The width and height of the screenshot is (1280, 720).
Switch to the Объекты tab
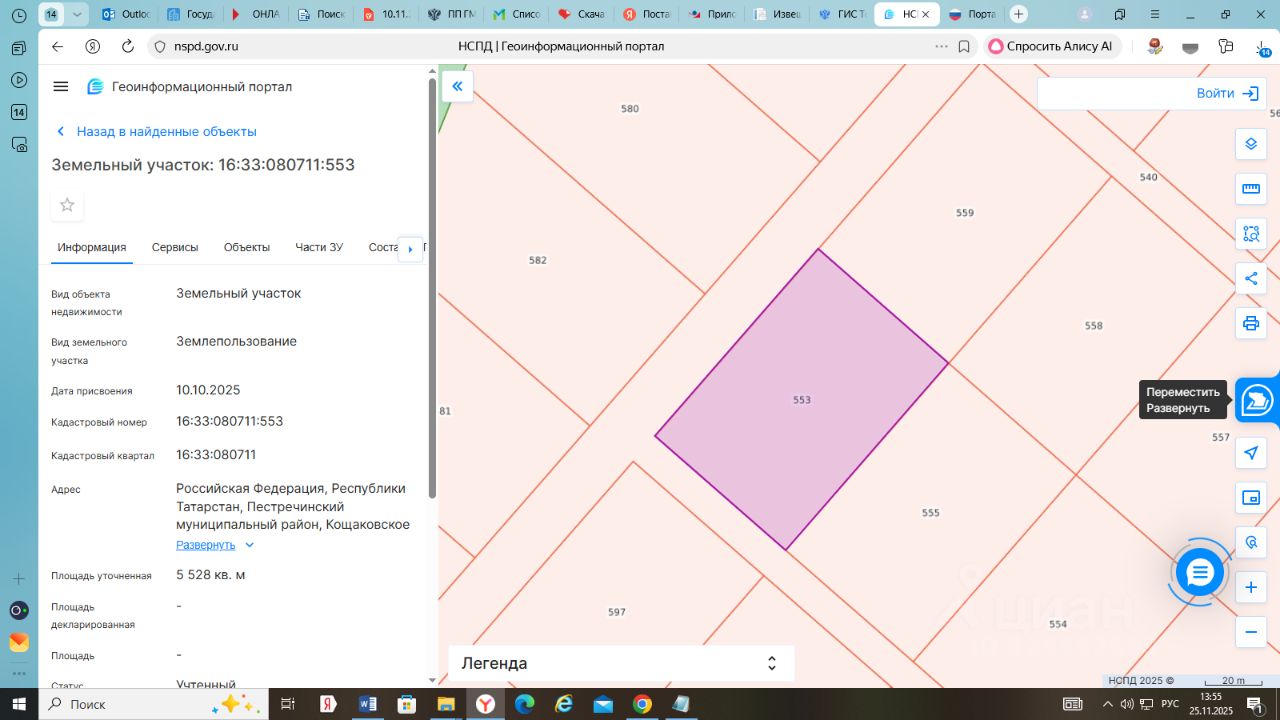pyautogui.click(x=247, y=247)
